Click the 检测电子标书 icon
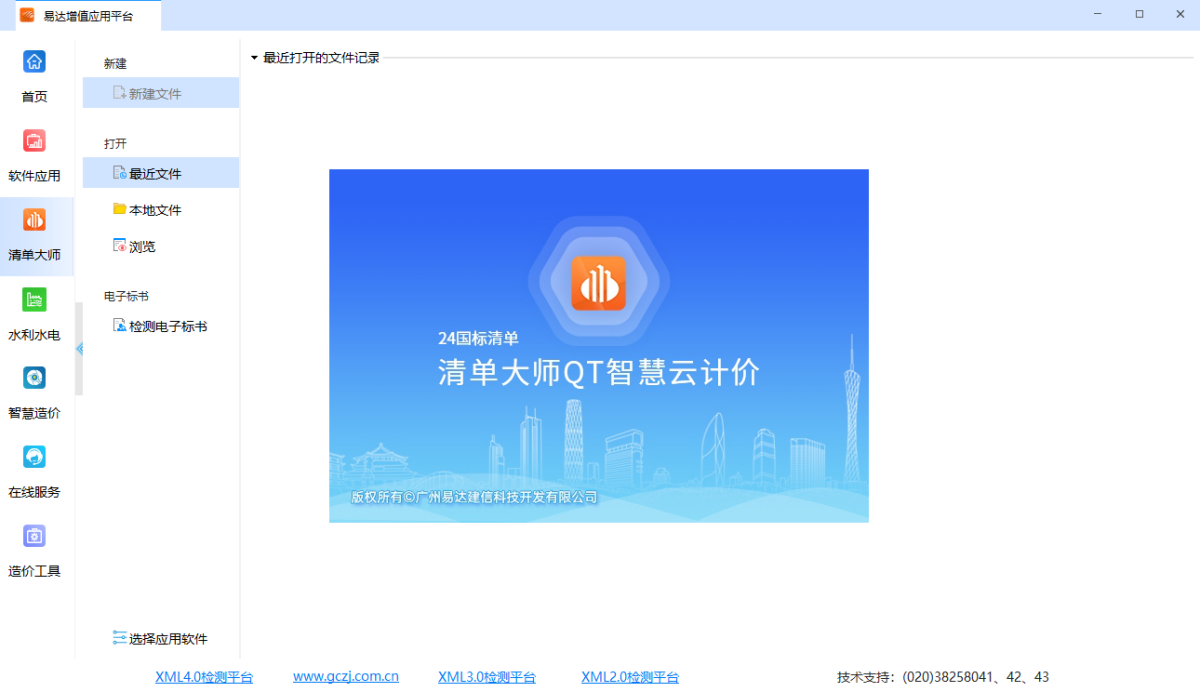The image size is (1200, 692). tap(120, 325)
